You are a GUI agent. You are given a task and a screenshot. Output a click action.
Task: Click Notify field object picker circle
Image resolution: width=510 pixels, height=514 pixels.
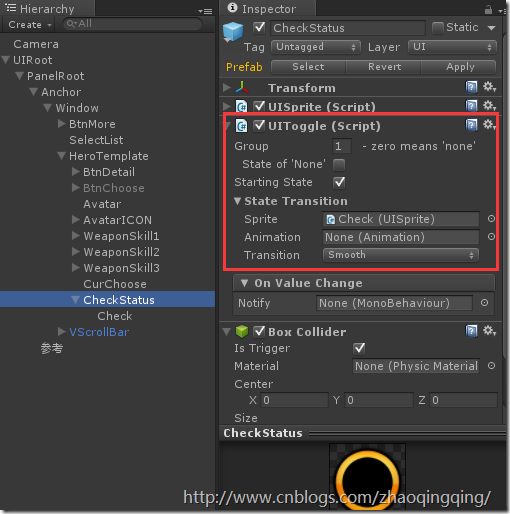click(x=484, y=303)
